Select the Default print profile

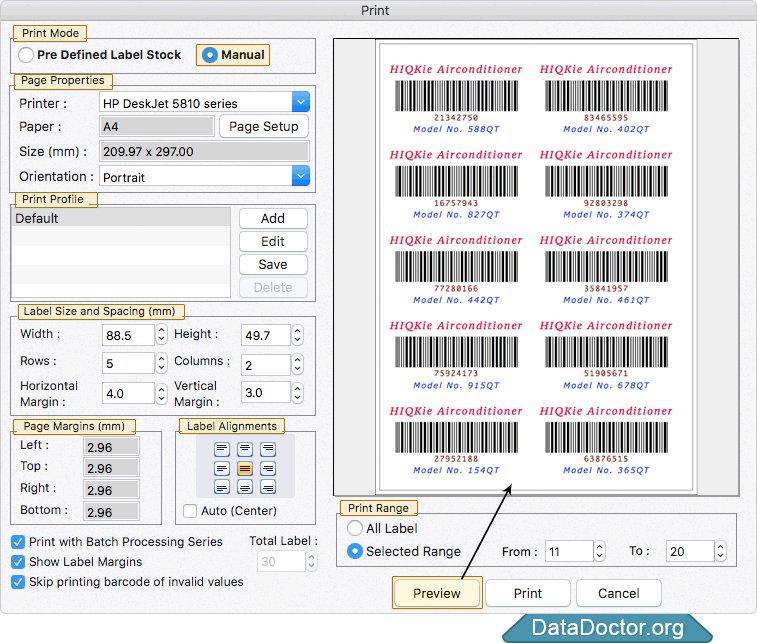pos(121,218)
